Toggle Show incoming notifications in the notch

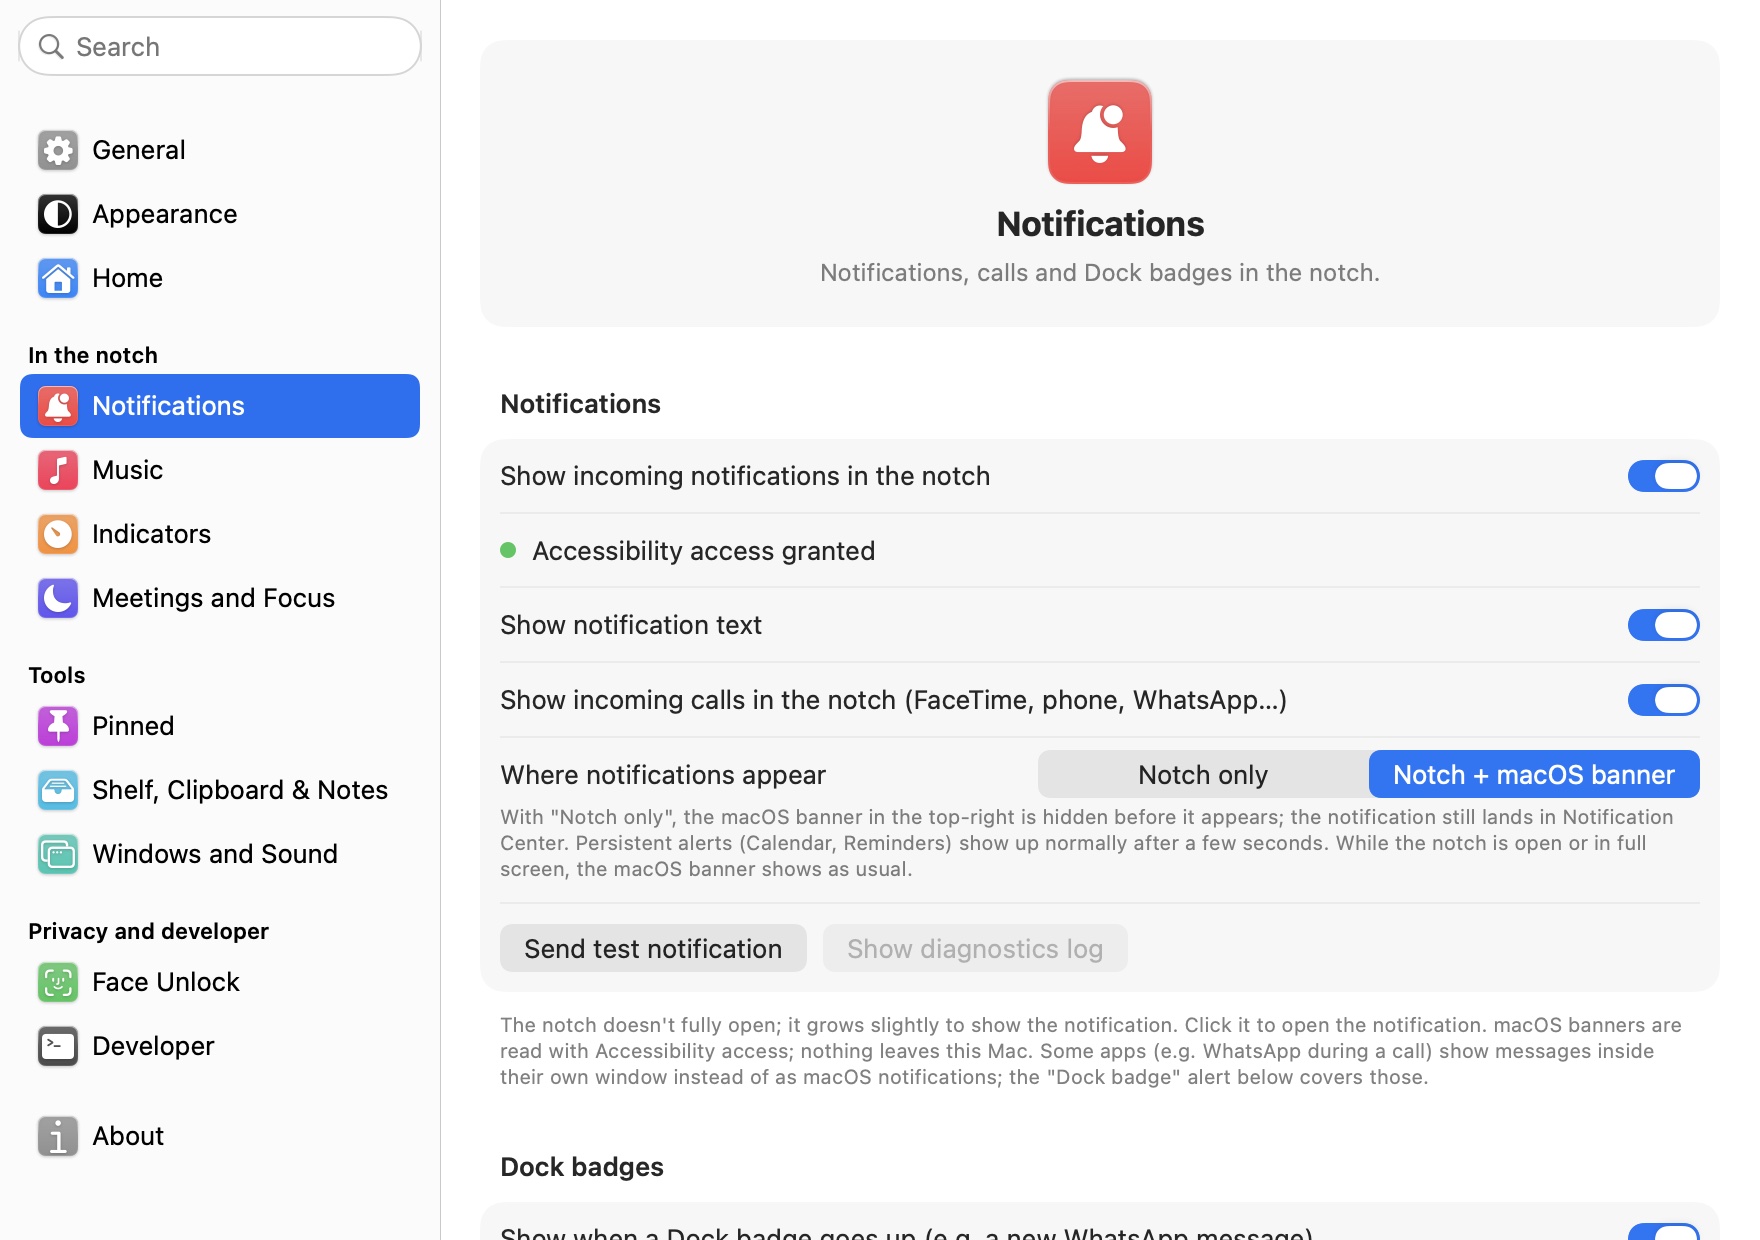click(1663, 476)
